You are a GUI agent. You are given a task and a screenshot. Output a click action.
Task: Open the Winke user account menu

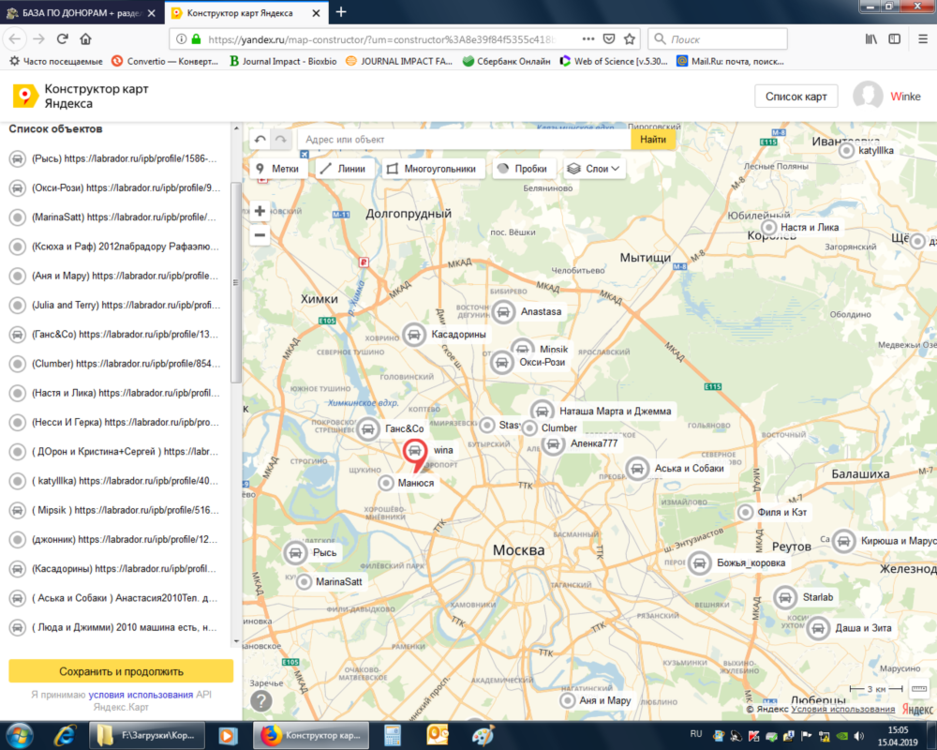(x=887, y=96)
